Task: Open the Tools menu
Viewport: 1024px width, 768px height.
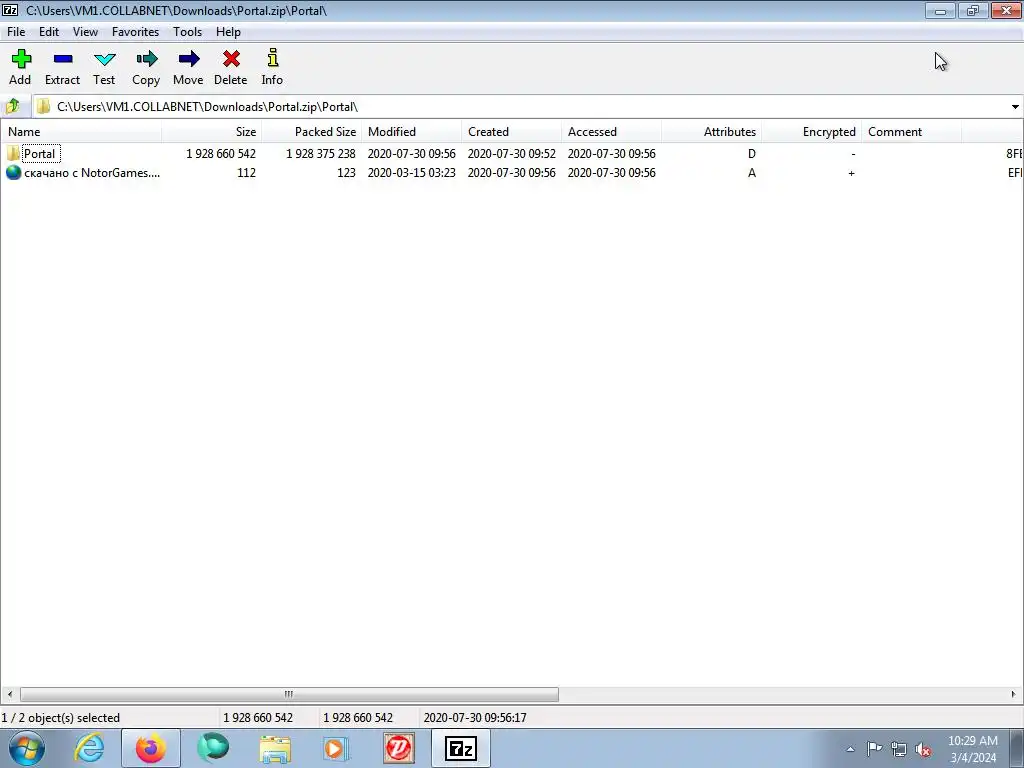Action: point(187,31)
